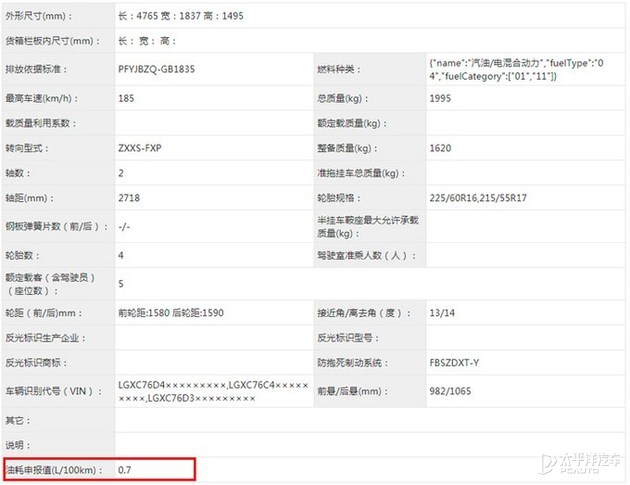This screenshot has width=630, height=485.
Task: Click the '轴距(mm)' label
Action: pos(29,198)
